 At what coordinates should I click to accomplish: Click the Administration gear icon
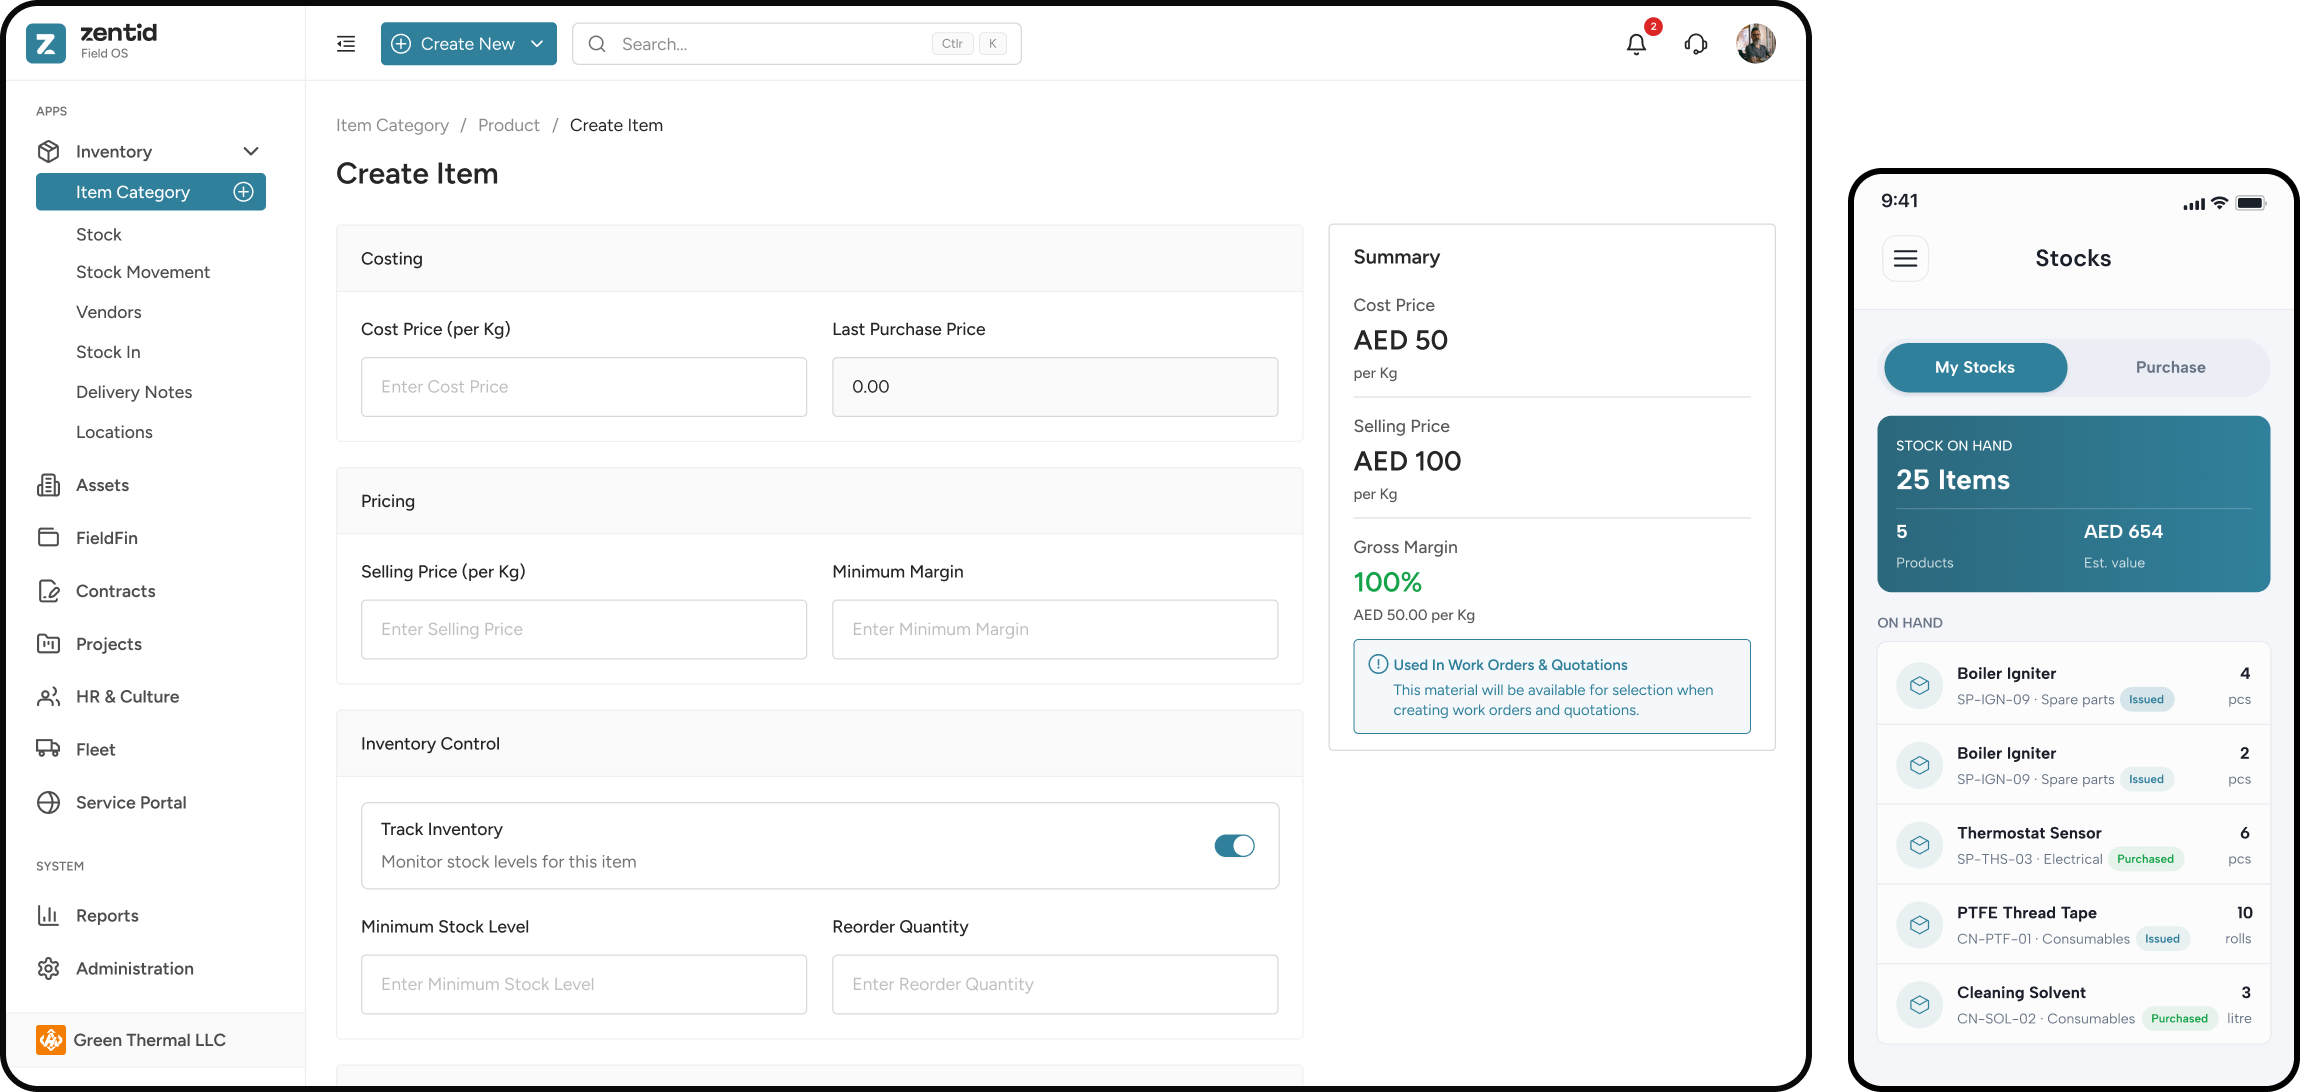48,969
